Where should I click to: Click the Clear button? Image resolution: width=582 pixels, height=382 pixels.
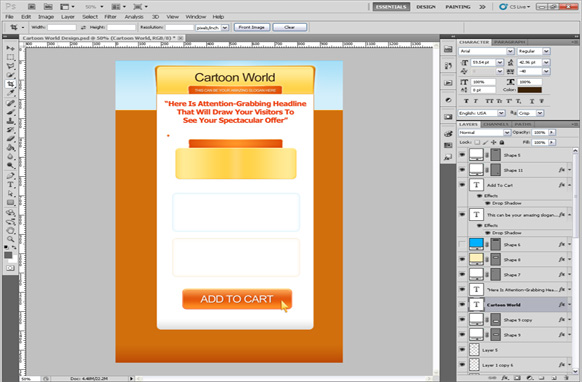tap(290, 27)
